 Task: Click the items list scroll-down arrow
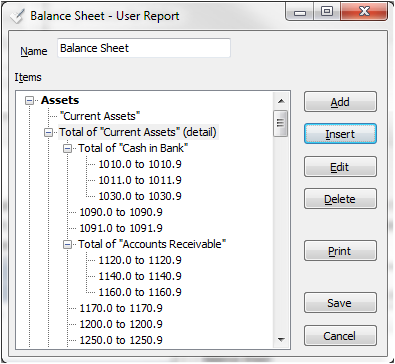click(x=281, y=340)
